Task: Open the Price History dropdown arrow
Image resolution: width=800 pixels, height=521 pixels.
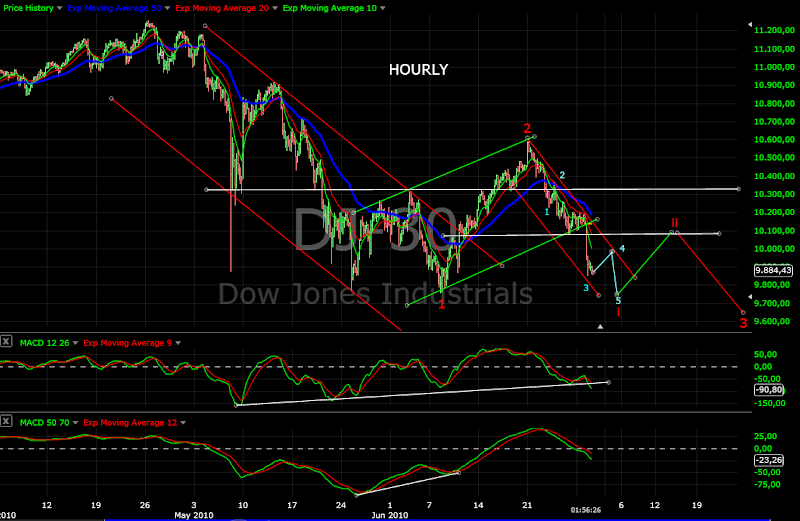Action: tap(59, 8)
